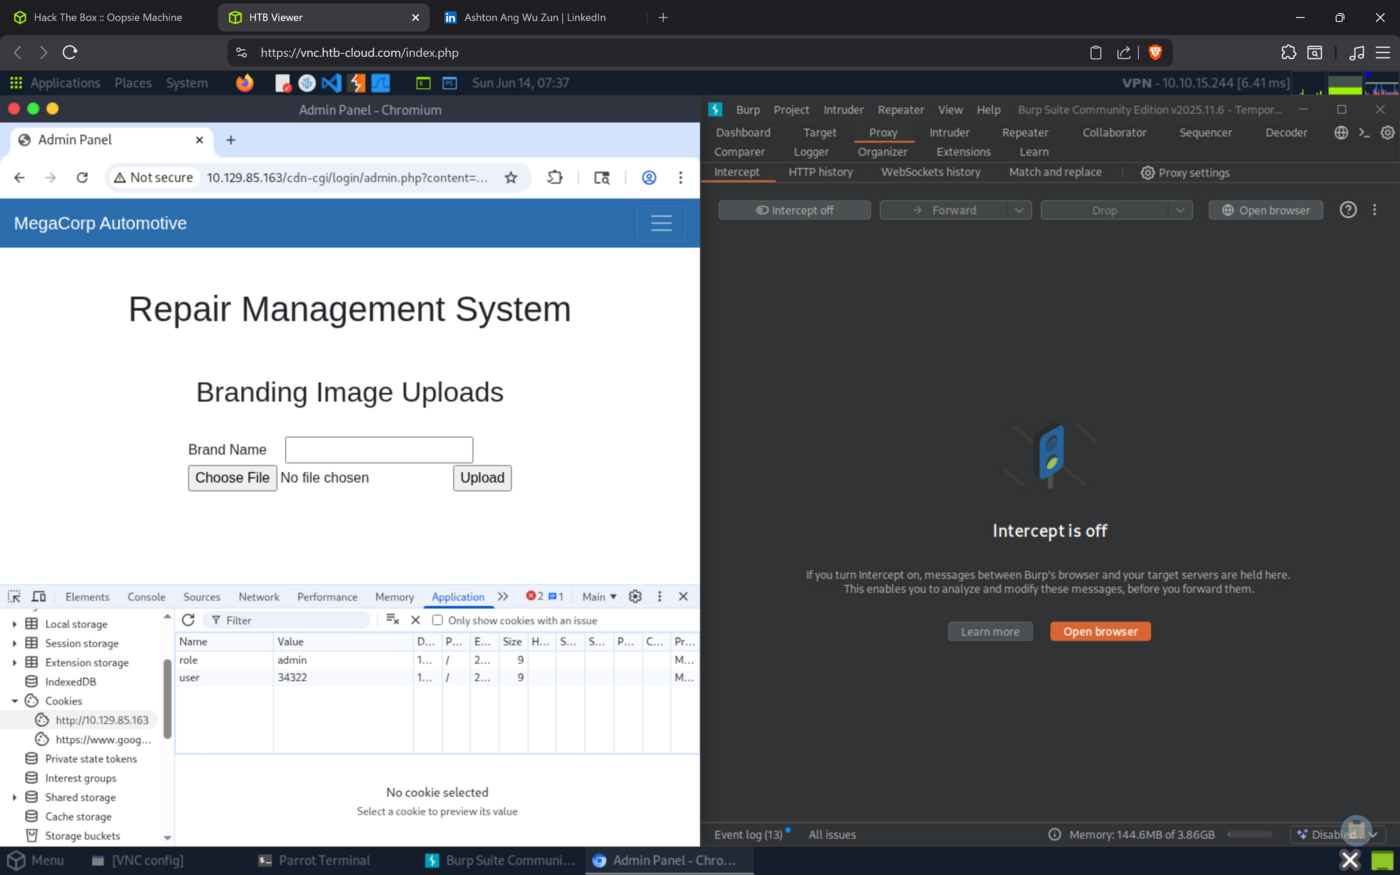Click the Upload button
The width and height of the screenshot is (1400, 875).
tap(482, 478)
